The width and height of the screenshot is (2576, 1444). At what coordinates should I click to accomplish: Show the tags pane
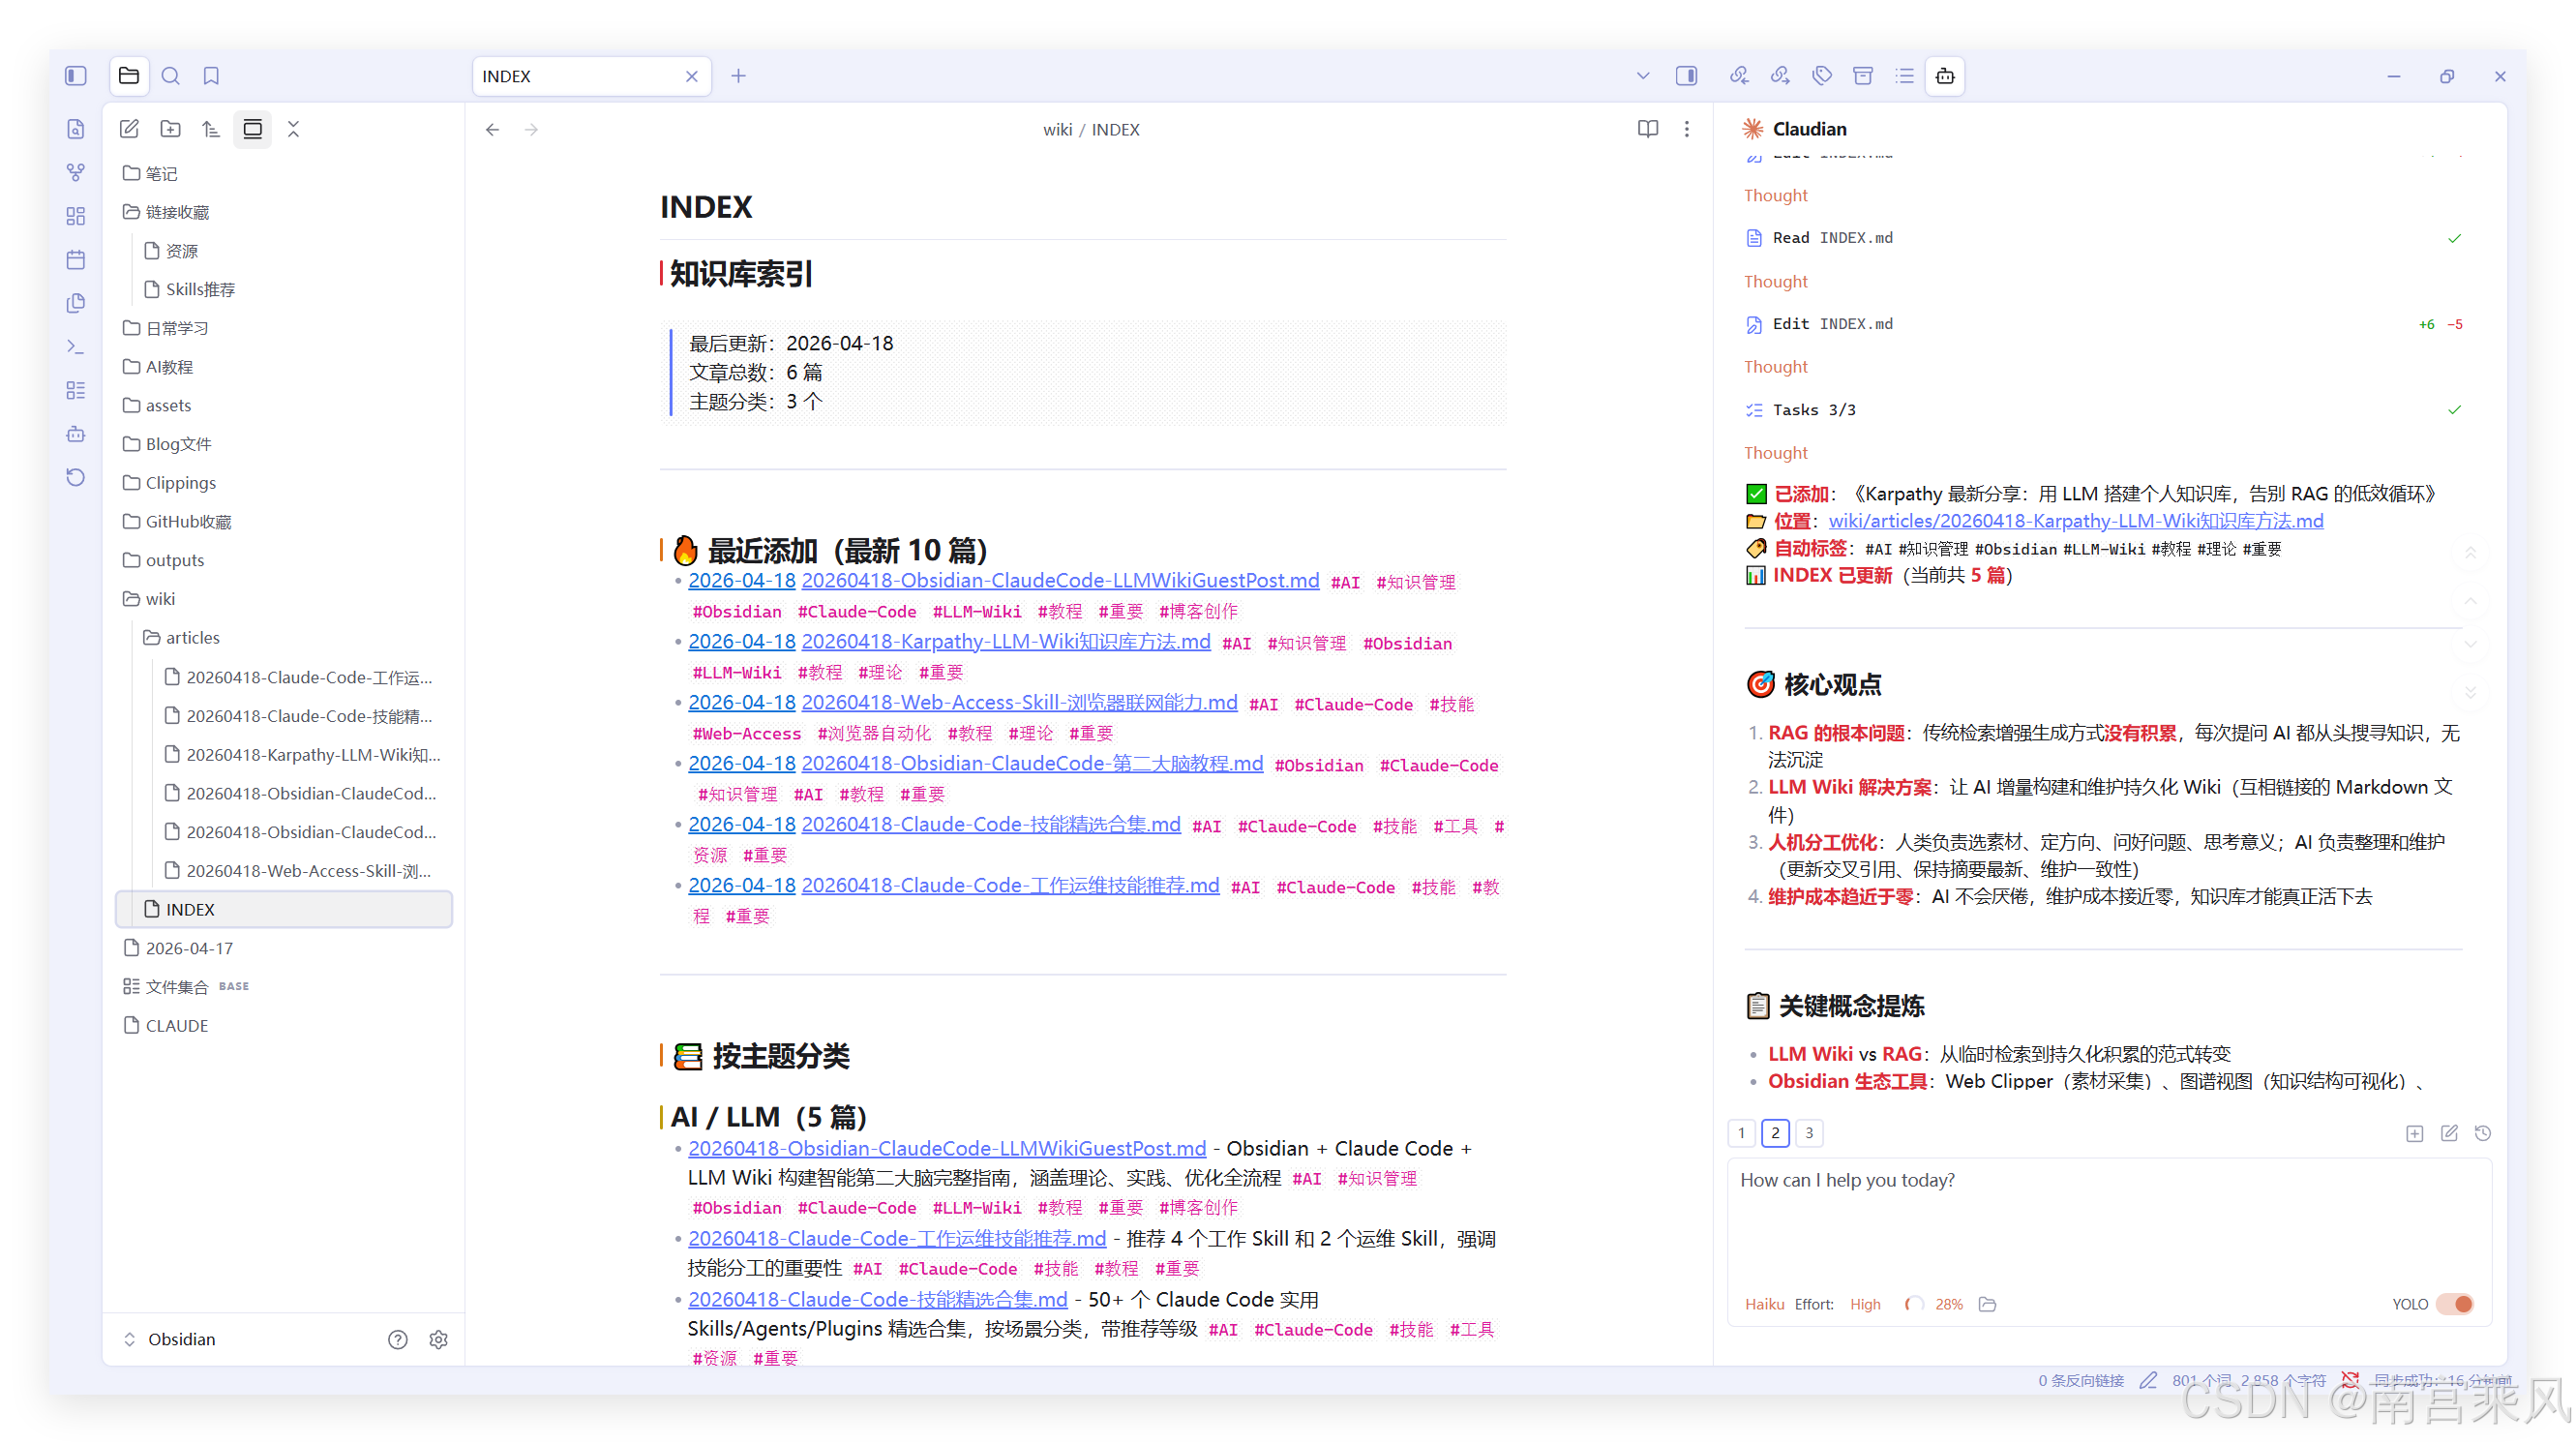[1822, 76]
